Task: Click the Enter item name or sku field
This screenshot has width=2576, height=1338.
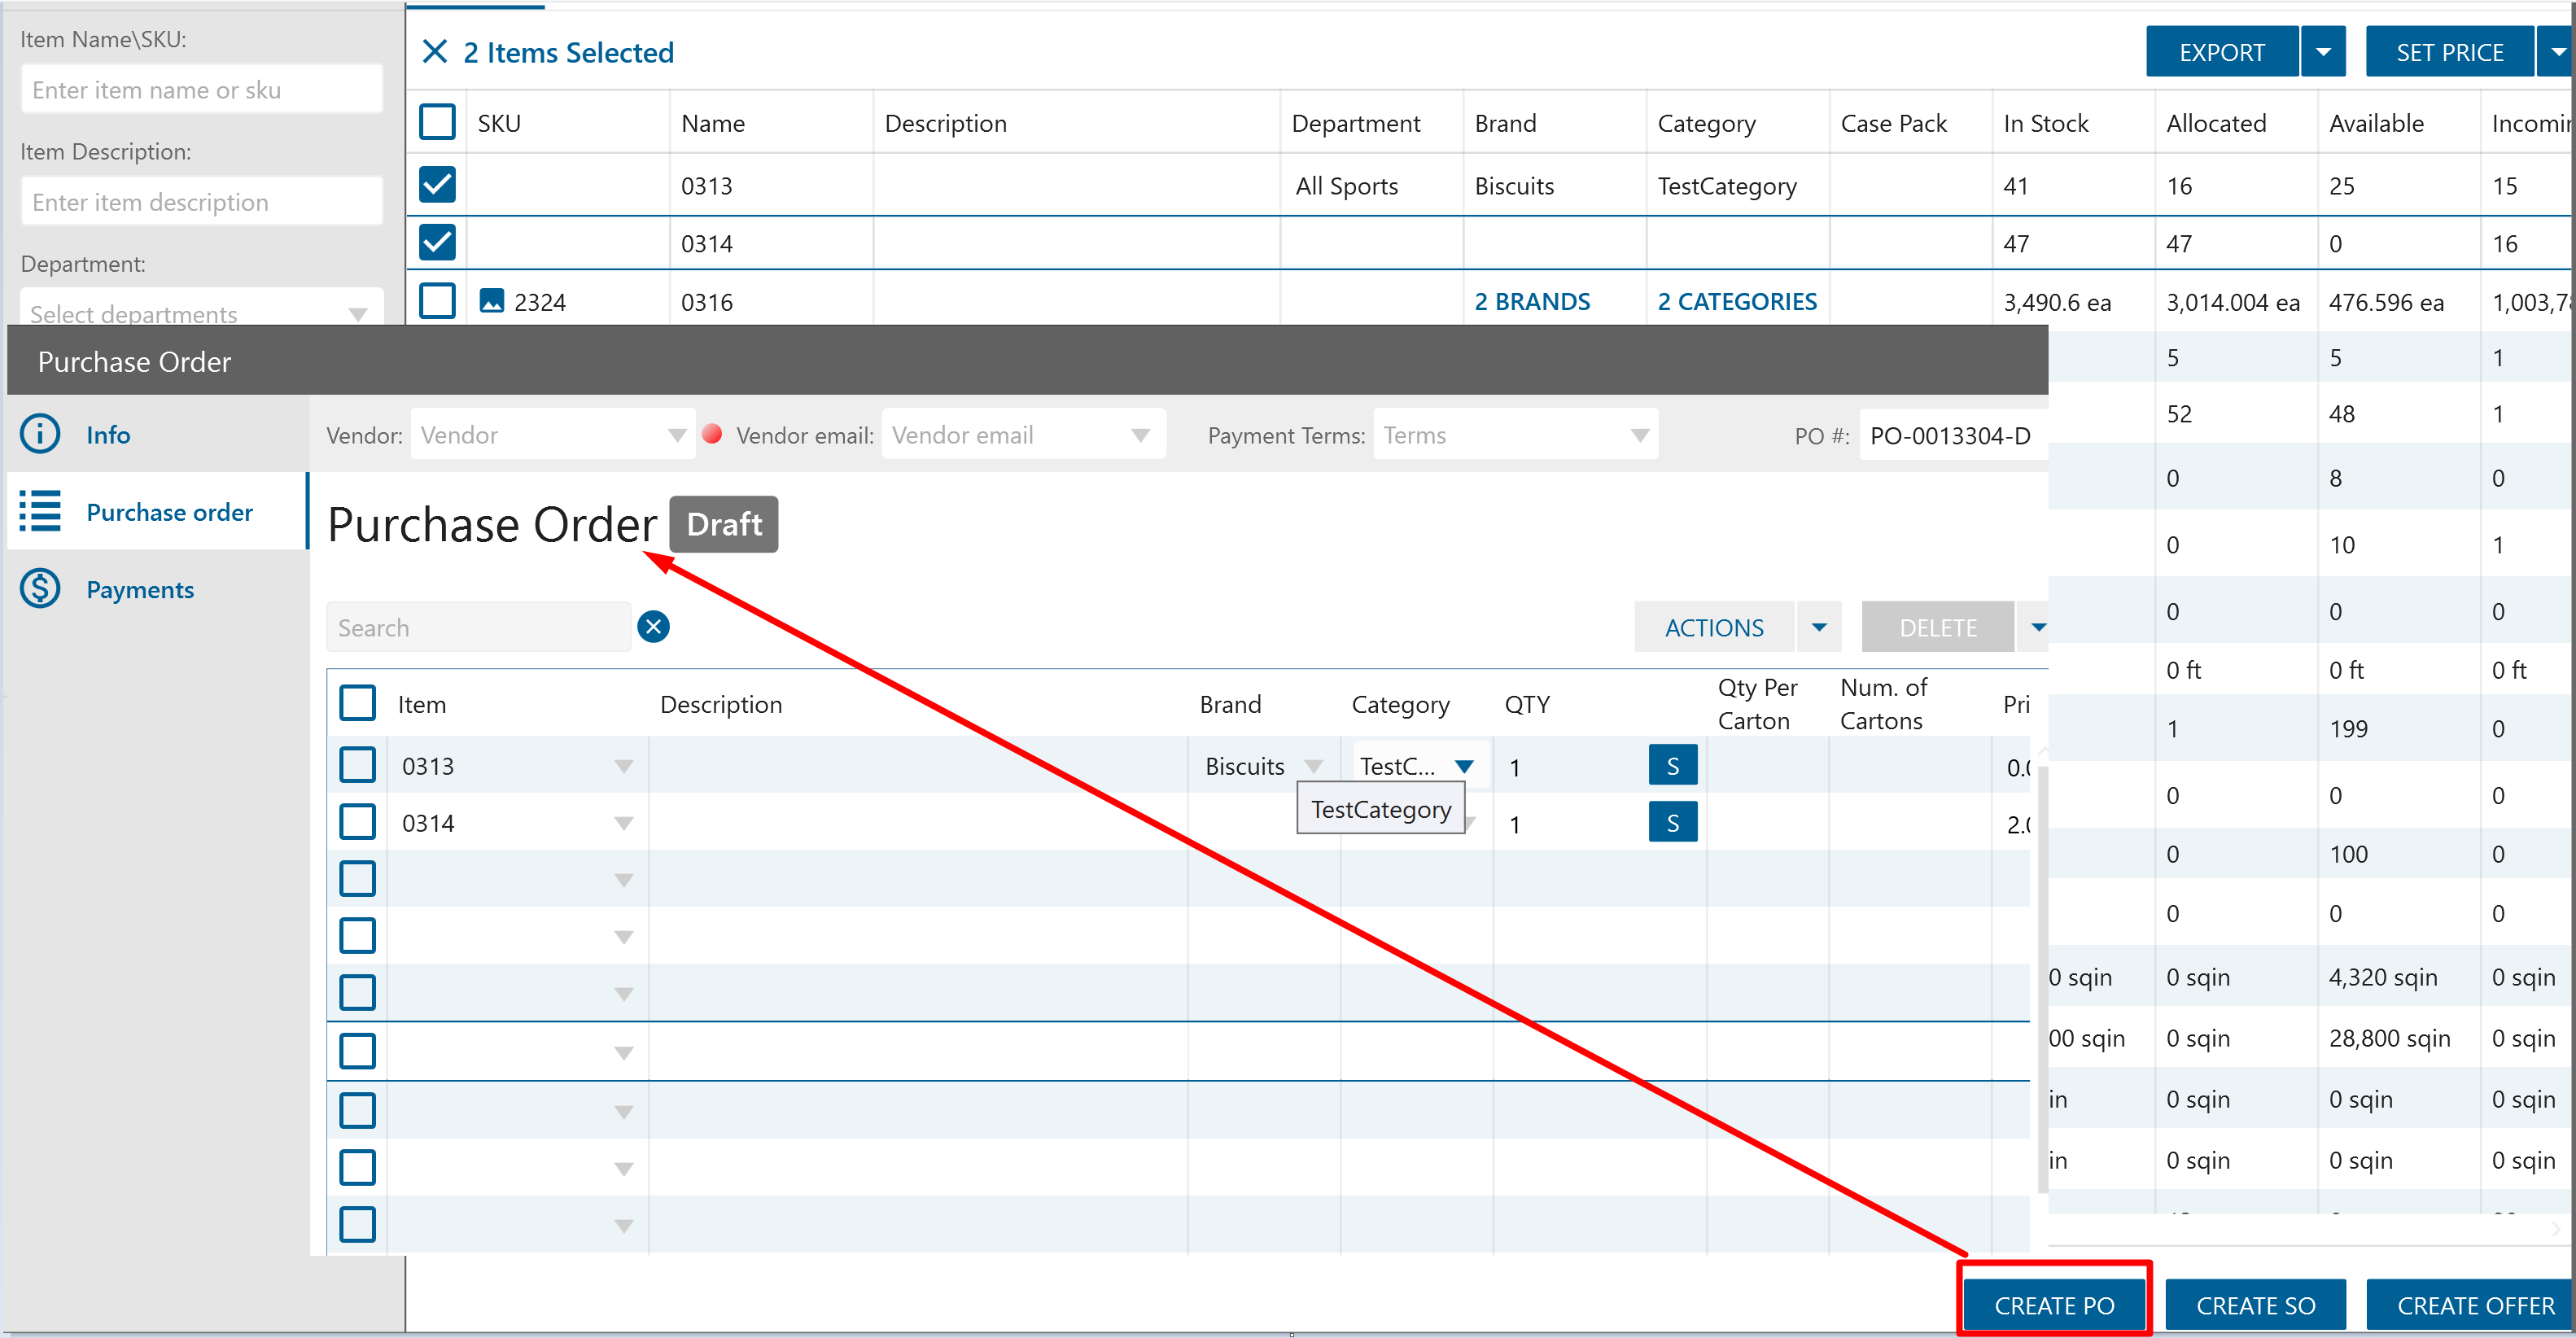Action: pyautogui.click(x=201, y=90)
